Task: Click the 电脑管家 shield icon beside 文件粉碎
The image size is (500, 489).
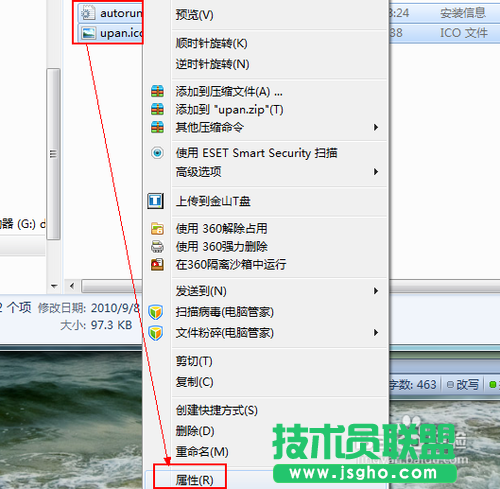Action: tap(156, 333)
